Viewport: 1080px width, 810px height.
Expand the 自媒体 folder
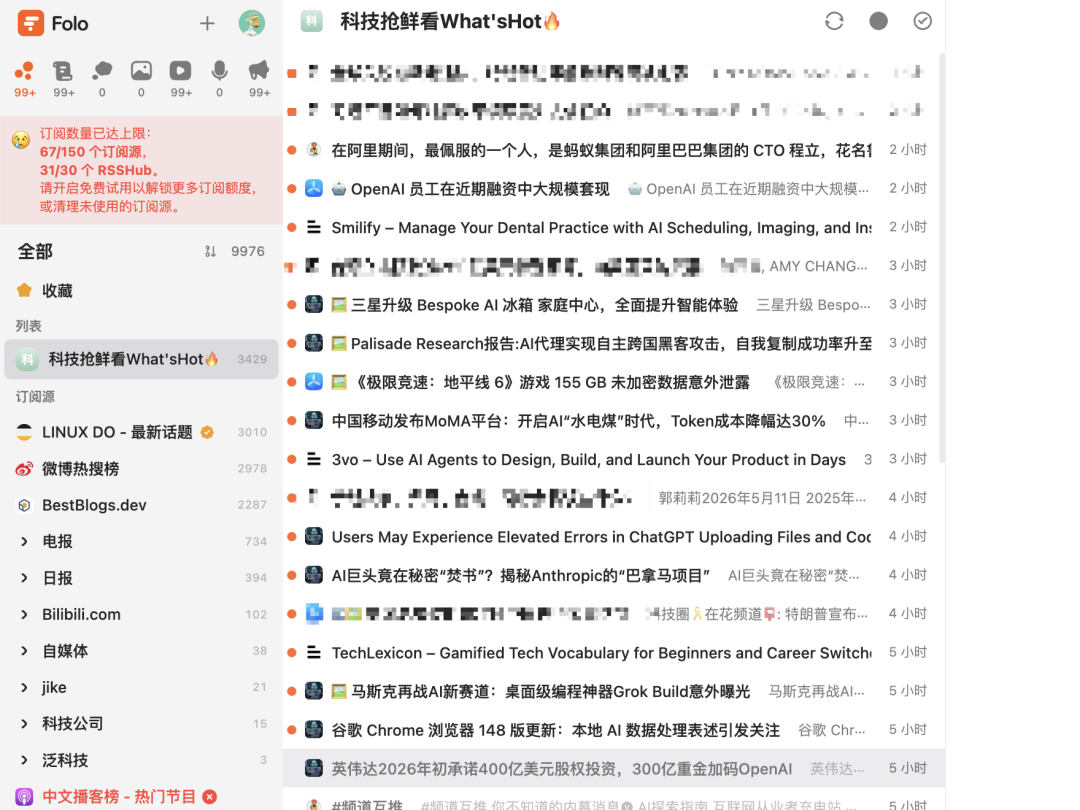(24, 651)
